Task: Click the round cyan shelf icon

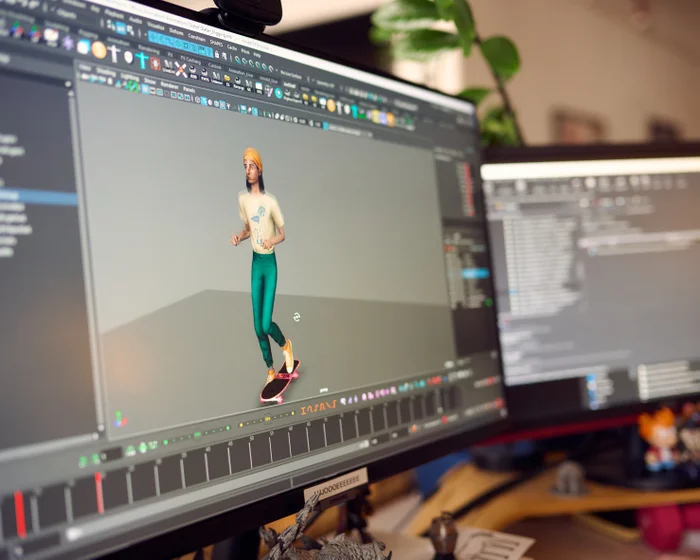Action: tap(278, 92)
